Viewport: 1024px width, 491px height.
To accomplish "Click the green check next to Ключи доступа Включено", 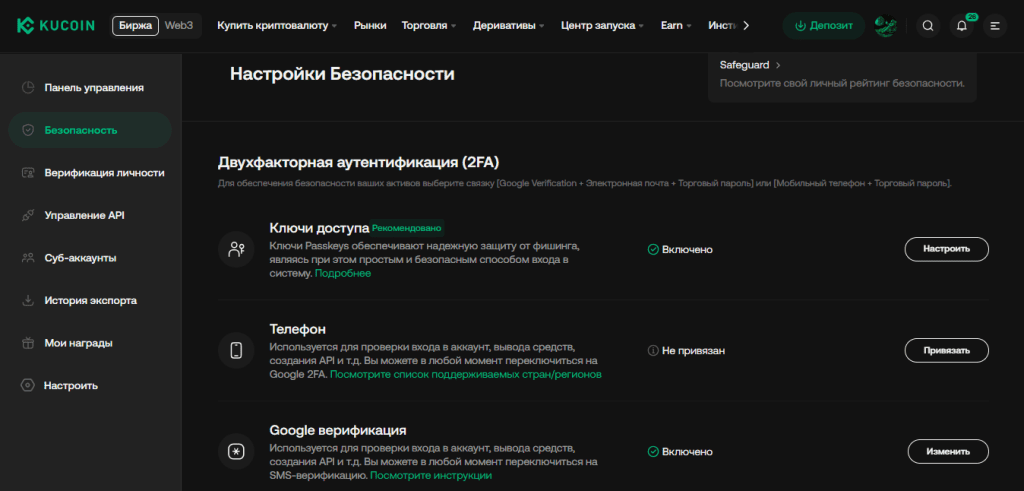I will tap(652, 249).
